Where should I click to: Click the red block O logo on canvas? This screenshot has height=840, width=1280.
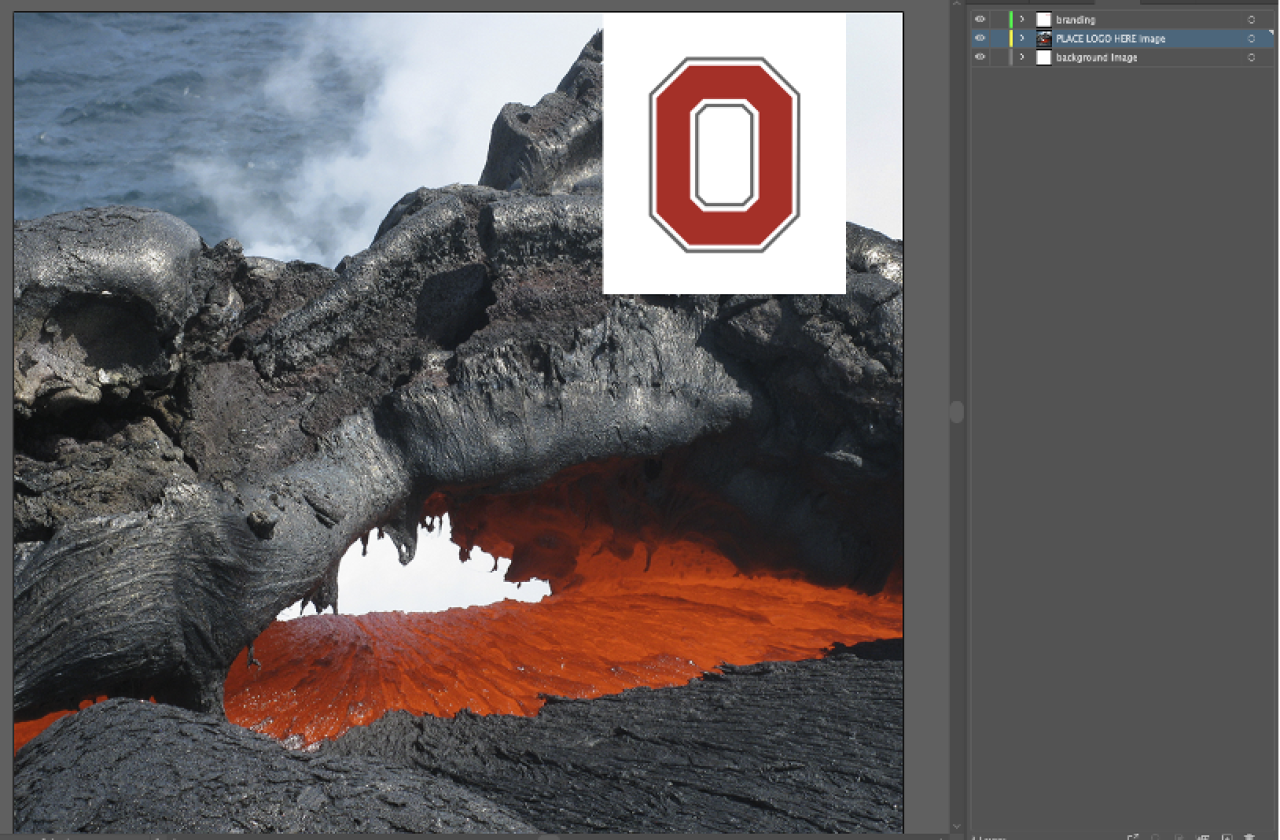(724, 154)
